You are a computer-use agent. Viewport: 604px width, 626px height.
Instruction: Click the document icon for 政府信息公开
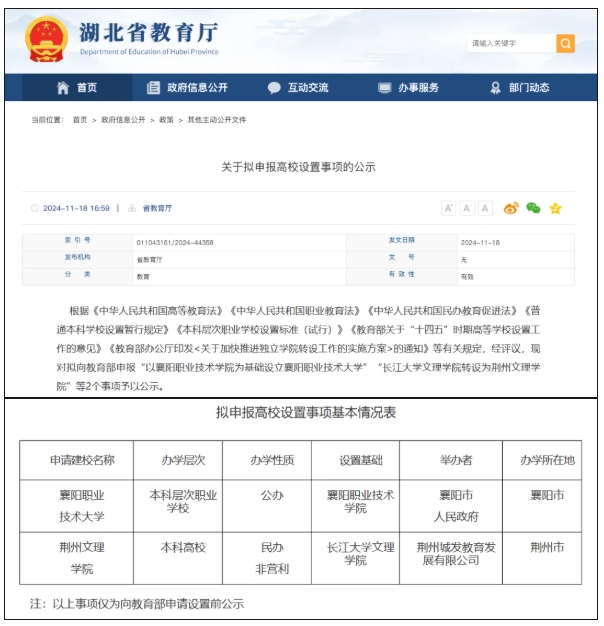153,88
